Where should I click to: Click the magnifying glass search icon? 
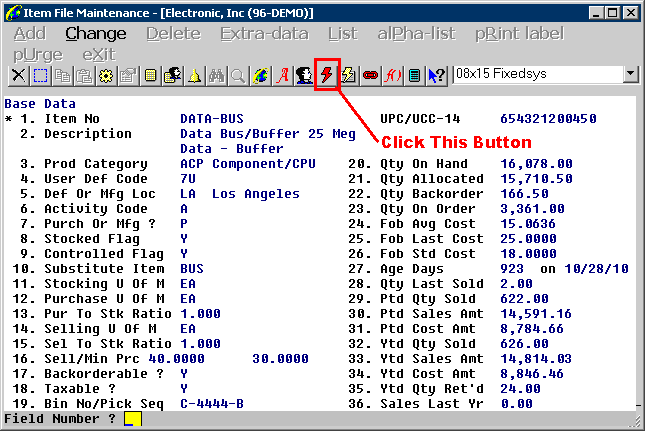238,76
